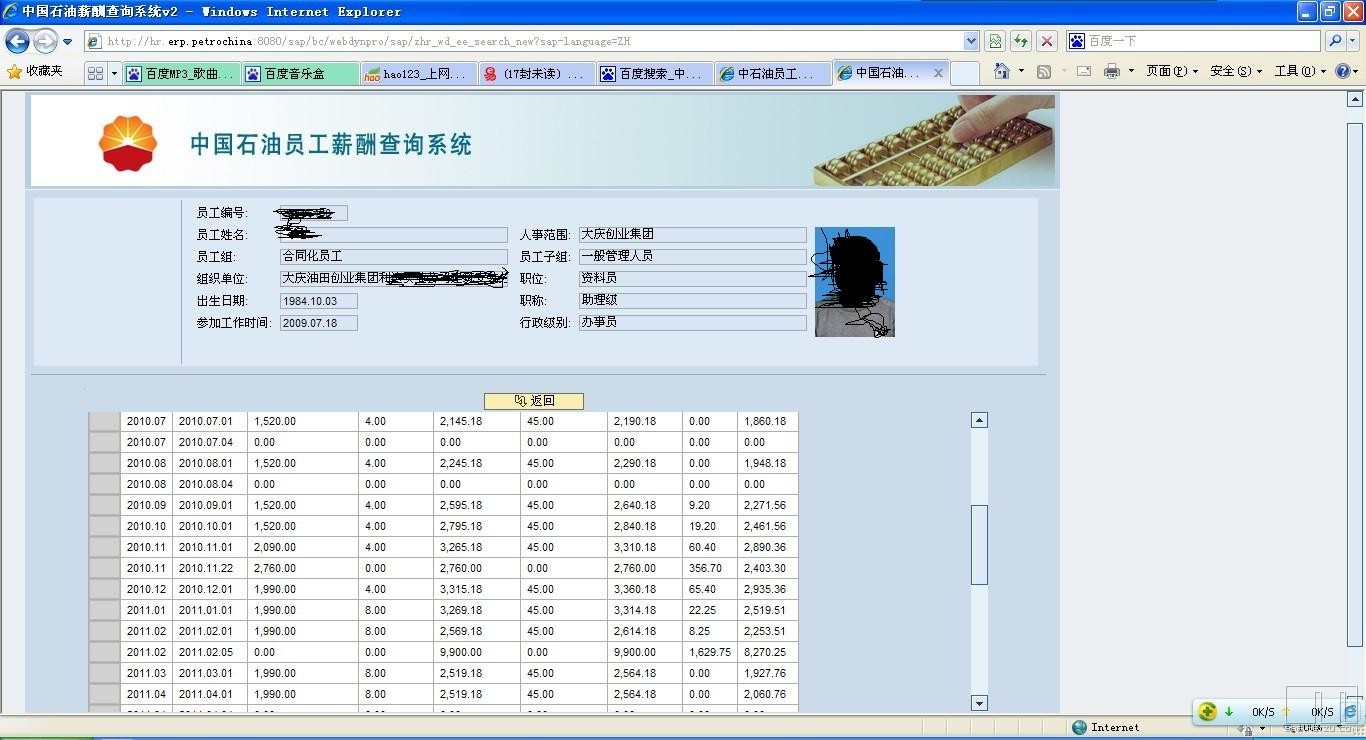Select row header for 2011.02.05 row

click(x=104, y=652)
